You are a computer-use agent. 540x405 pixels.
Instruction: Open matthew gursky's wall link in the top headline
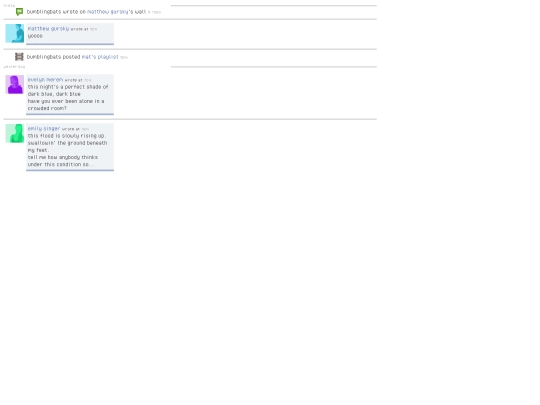(x=108, y=12)
